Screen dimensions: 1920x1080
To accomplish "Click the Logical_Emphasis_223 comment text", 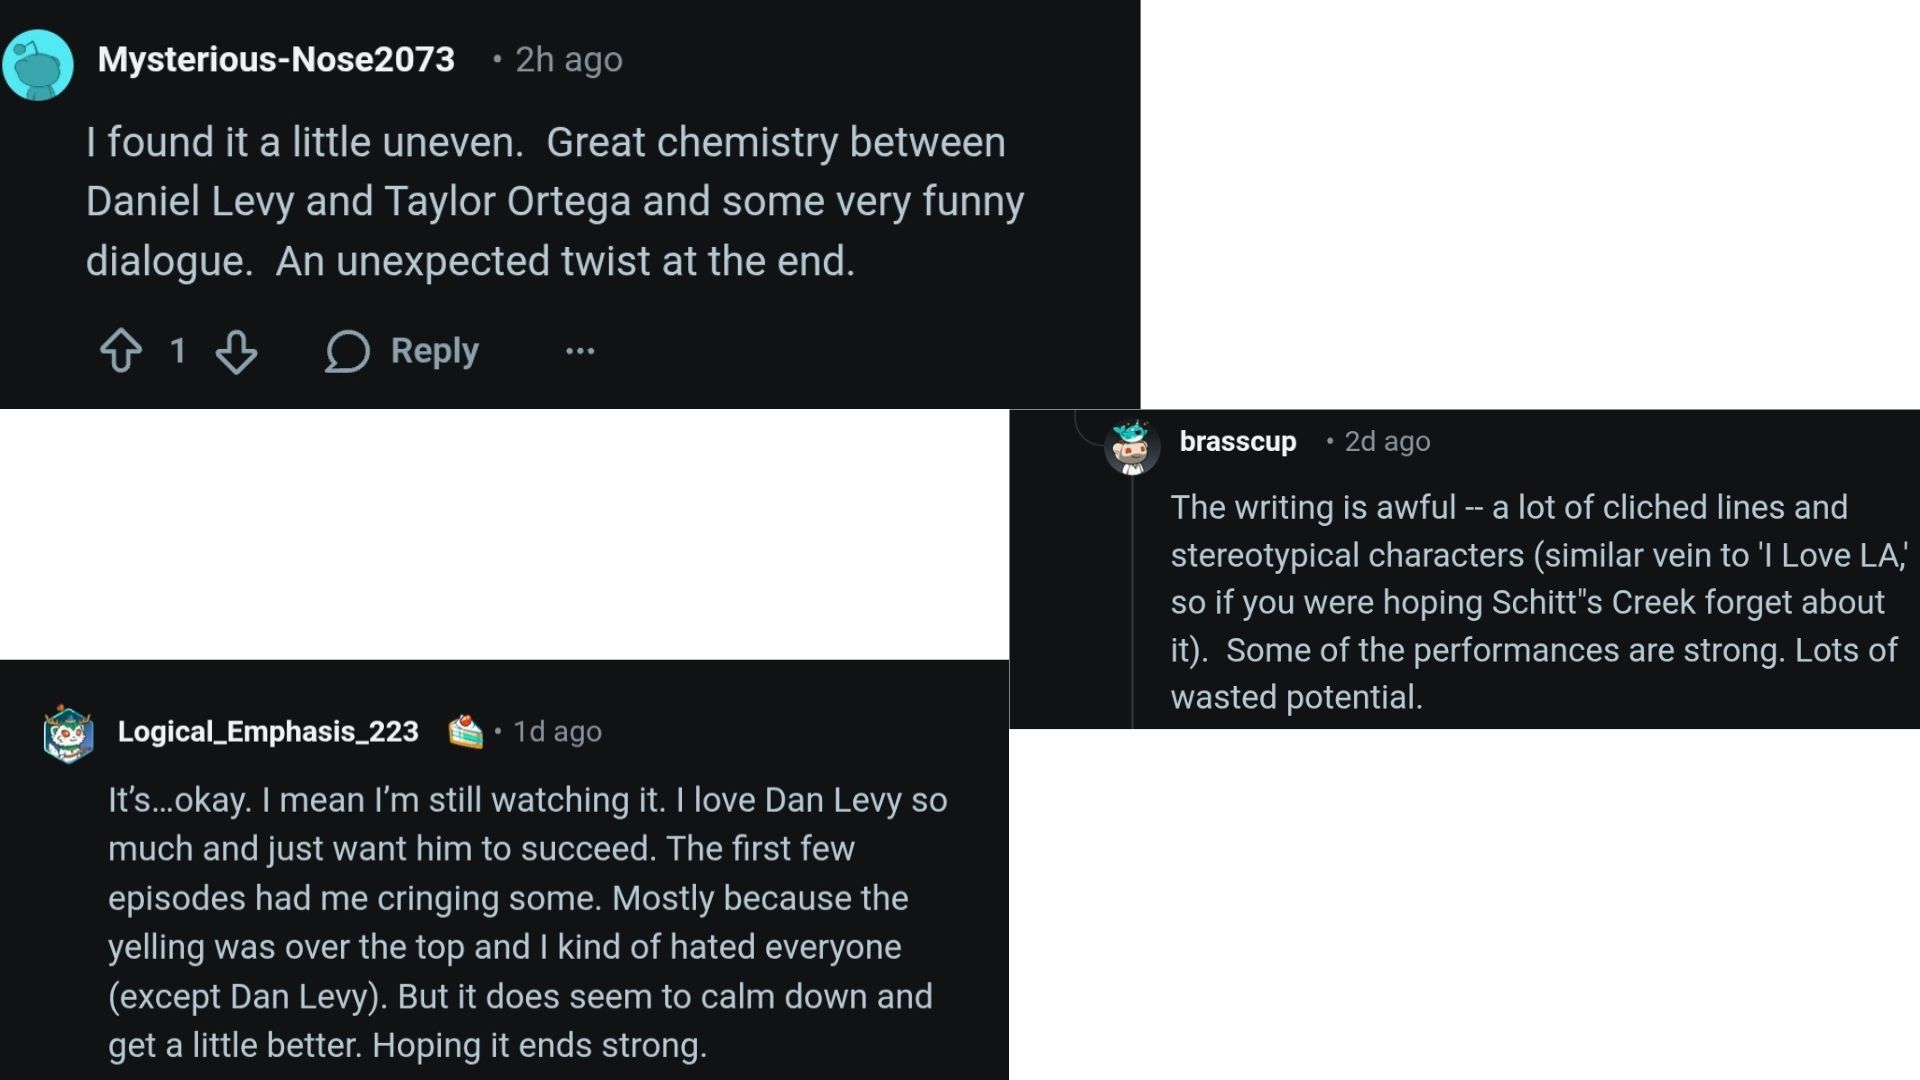I will [x=528, y=922].
